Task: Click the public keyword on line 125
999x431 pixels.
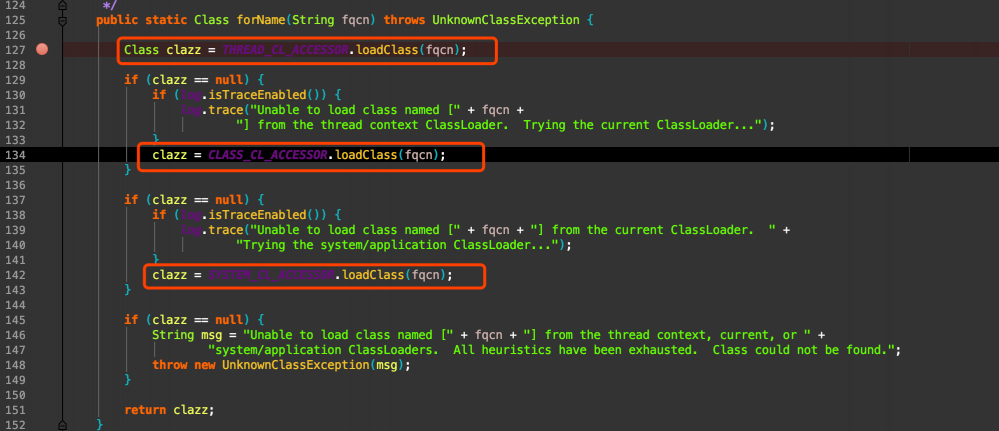Action: [116, 19]
